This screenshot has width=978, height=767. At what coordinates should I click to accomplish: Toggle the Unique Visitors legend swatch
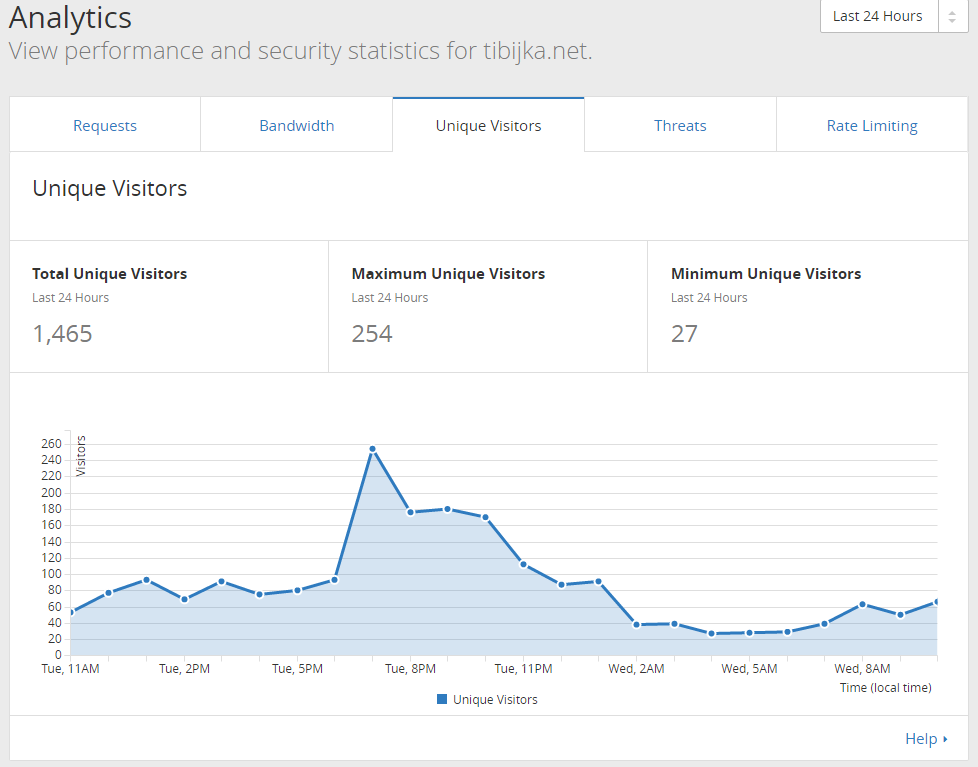coord(442,699)
